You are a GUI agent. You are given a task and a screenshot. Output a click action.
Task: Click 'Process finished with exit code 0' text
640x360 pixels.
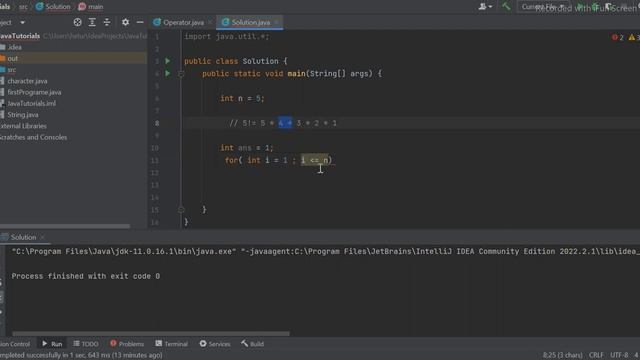[86, 276]
